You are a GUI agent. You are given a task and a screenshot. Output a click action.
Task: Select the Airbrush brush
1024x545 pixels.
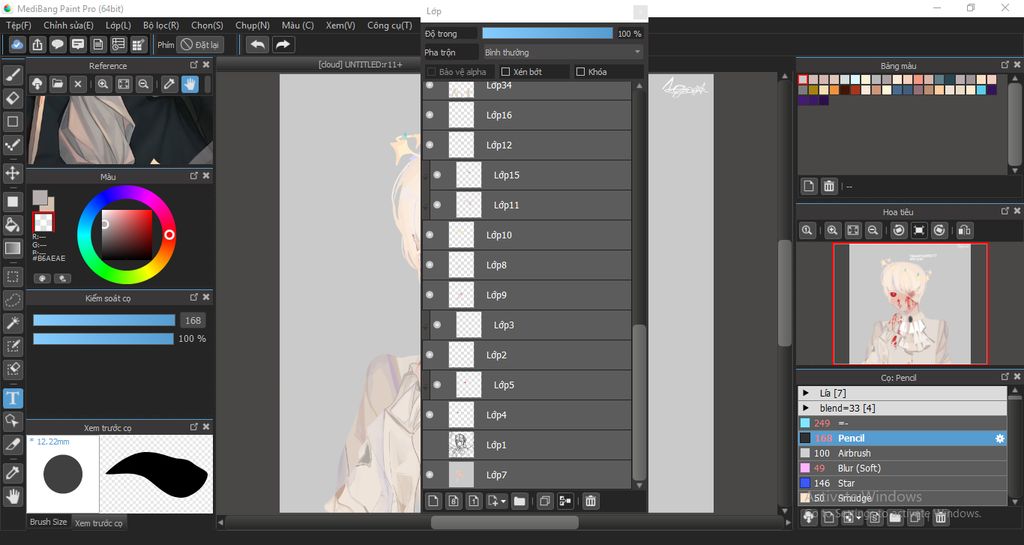tap(902, 454)
